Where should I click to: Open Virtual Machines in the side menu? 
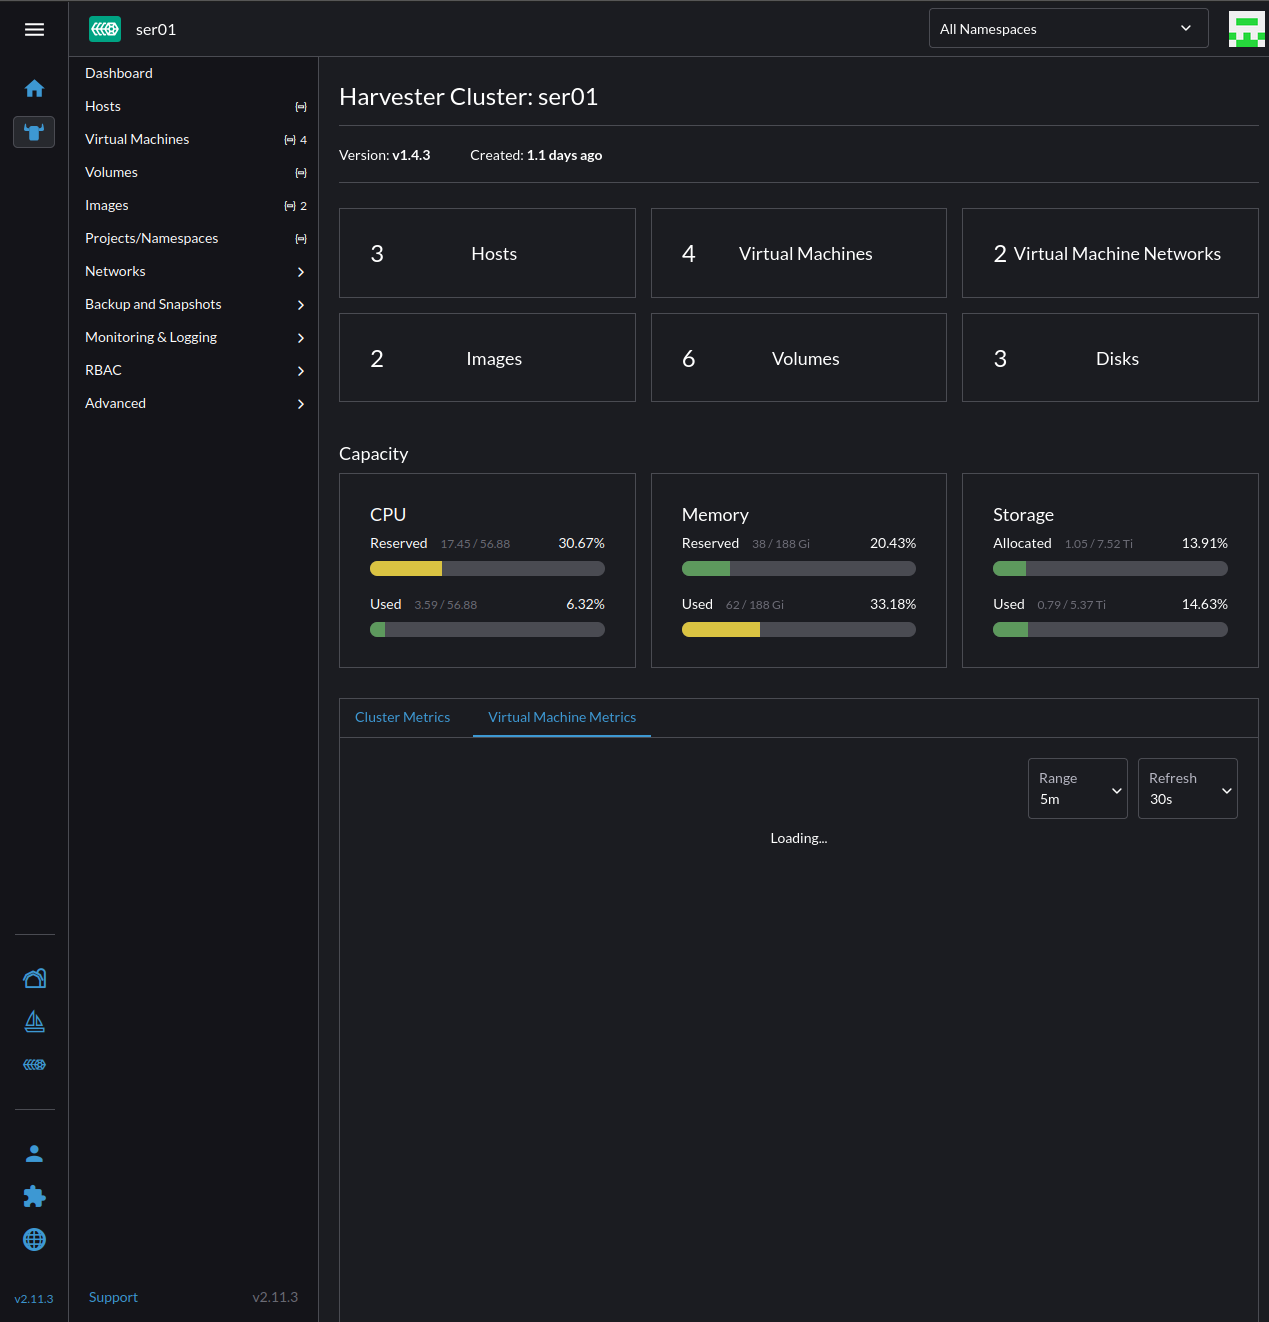click(x=137, y=139)
